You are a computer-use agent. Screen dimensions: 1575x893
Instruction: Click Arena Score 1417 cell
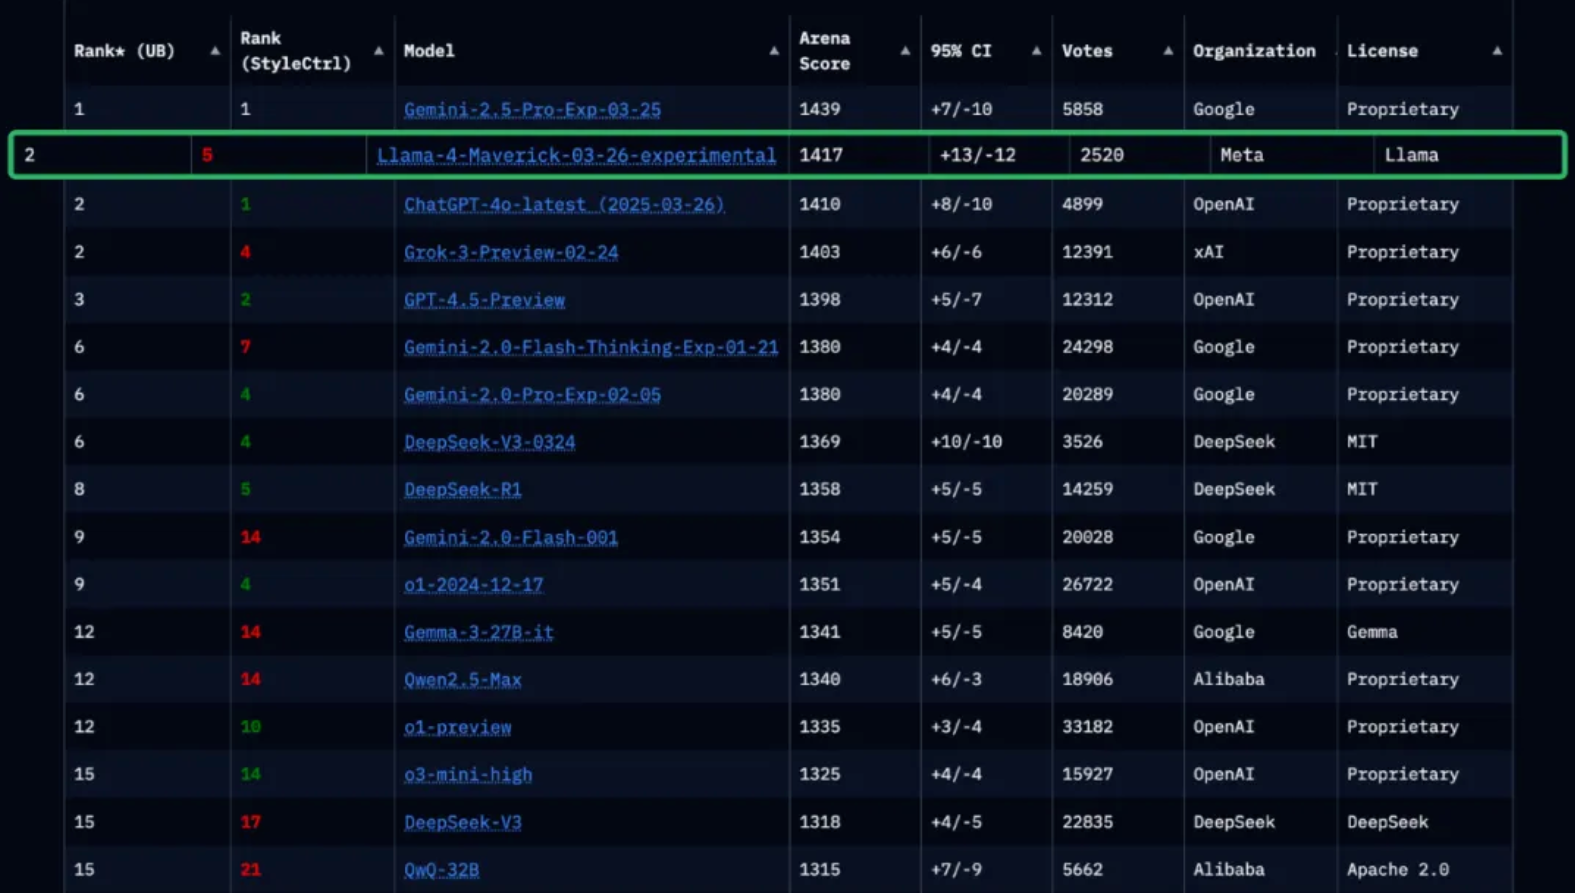pos(821,155)
